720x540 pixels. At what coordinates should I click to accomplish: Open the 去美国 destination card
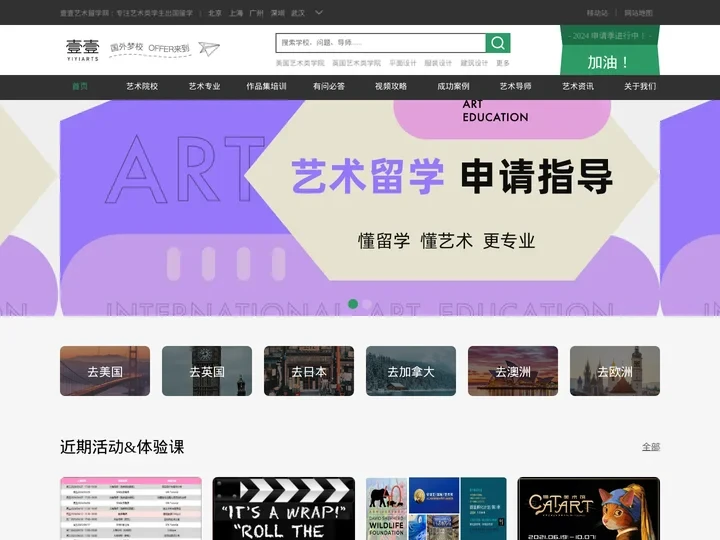coord(105,371)
